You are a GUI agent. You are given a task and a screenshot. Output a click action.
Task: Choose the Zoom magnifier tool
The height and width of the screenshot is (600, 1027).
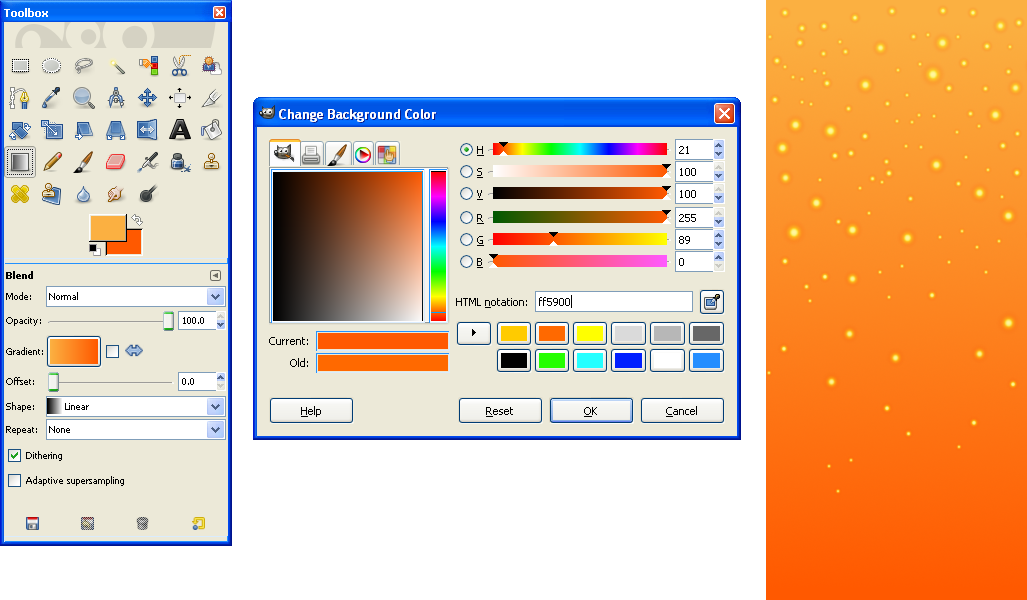point(84,98)
